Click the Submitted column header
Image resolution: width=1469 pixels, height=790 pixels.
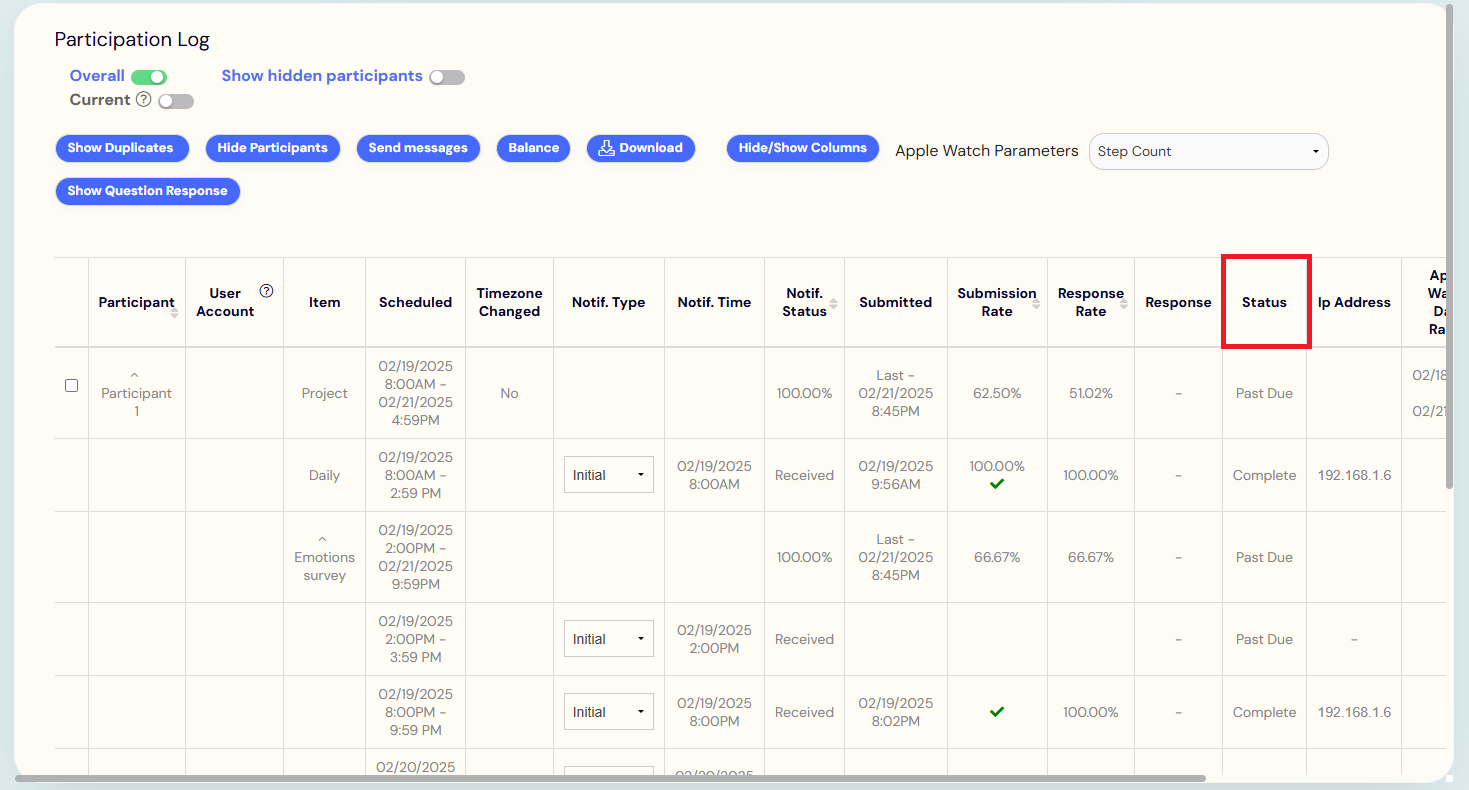(x=895, y=302)
